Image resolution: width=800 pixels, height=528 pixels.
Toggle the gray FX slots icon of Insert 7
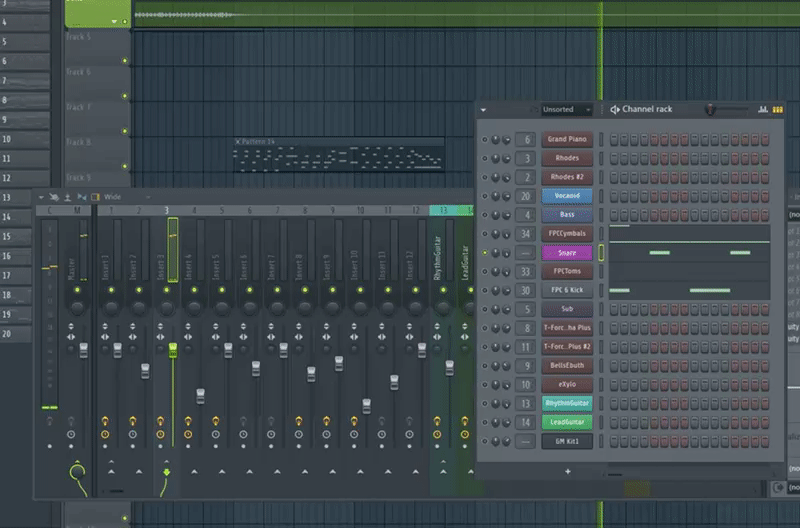click(271, 421)
